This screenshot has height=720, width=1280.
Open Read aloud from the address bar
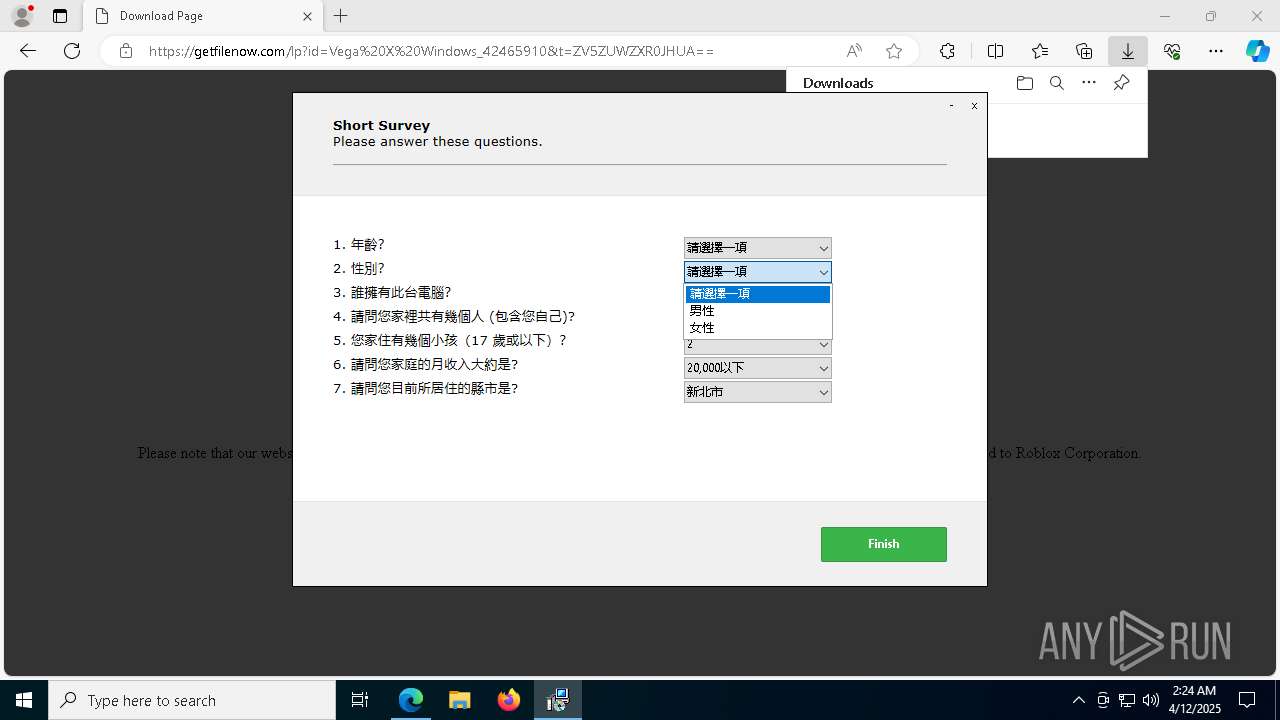pyautogui.click(x=854, y=51)
